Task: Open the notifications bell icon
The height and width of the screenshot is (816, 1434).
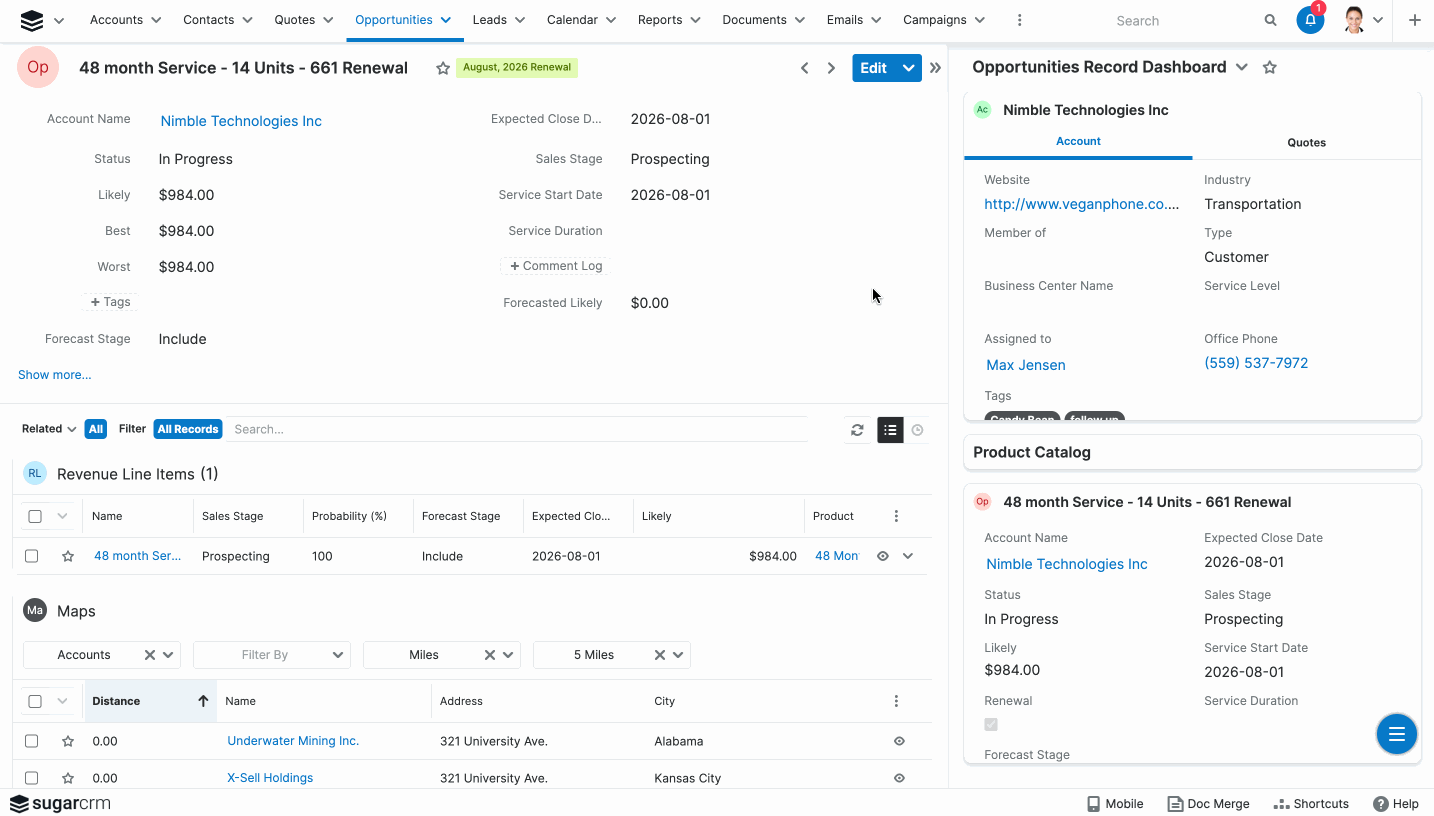Action: click(x=1310, y=20)
